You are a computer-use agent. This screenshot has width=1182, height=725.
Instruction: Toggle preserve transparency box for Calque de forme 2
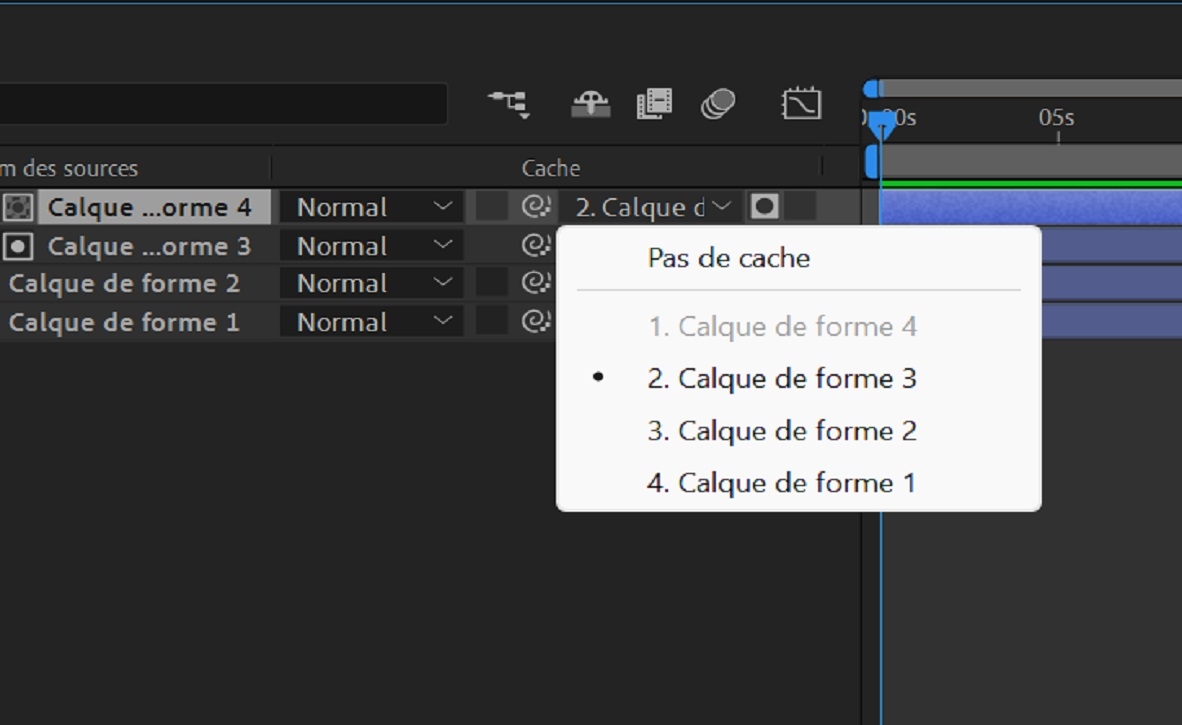pyautogui.click(x=491, y=284)
